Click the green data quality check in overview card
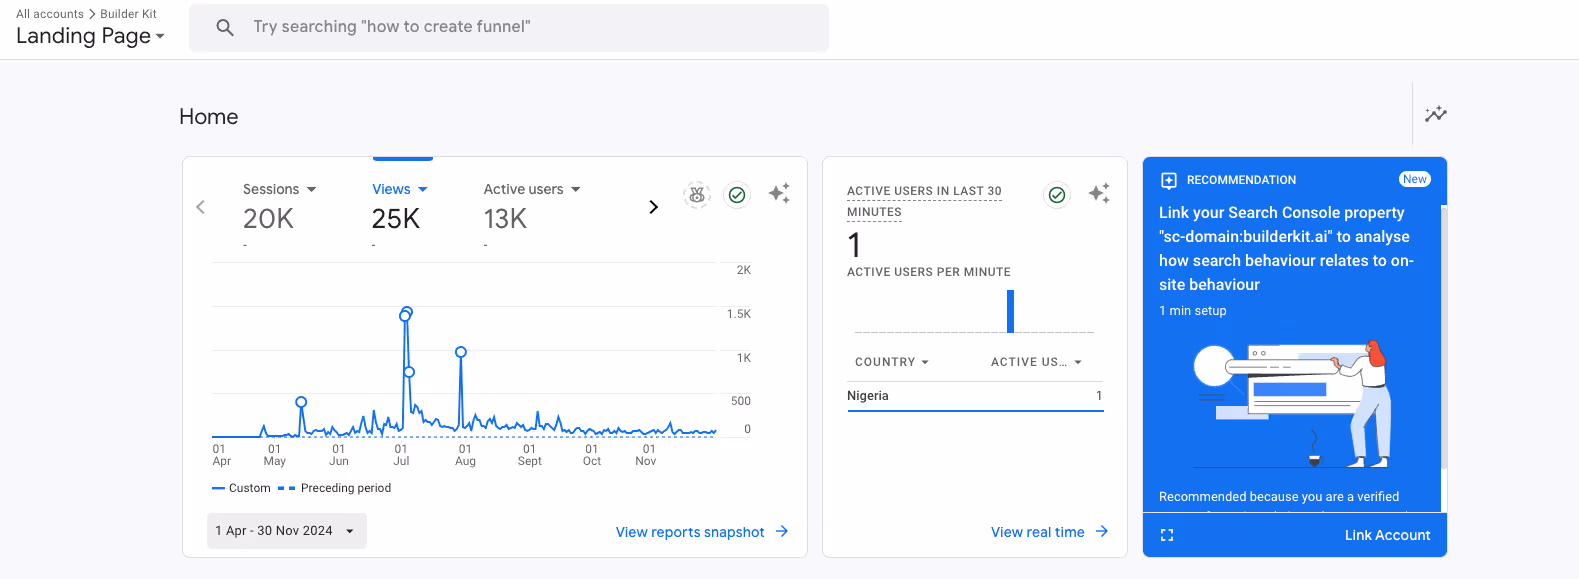 click(x=737, y=195)
